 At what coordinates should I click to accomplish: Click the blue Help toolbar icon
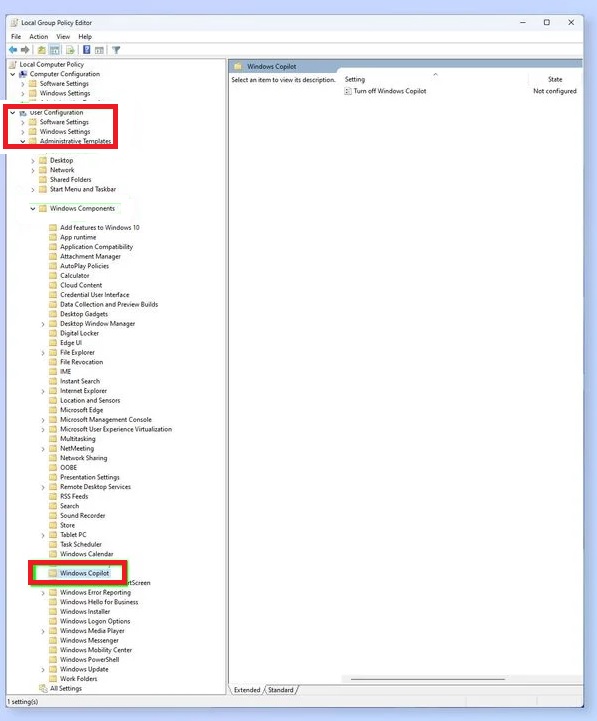(x=86, y=50)
